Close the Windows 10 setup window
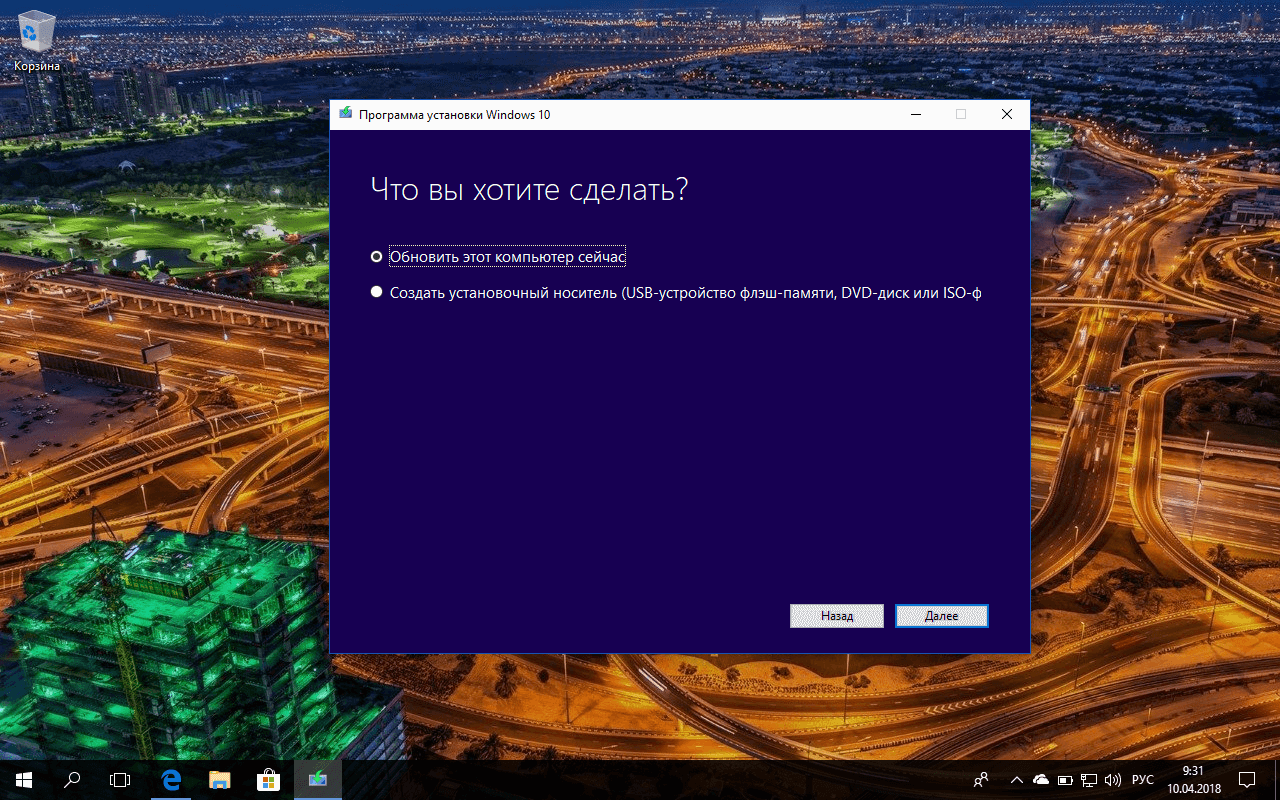This screenshot has width=1280, height=800. 1007,114
